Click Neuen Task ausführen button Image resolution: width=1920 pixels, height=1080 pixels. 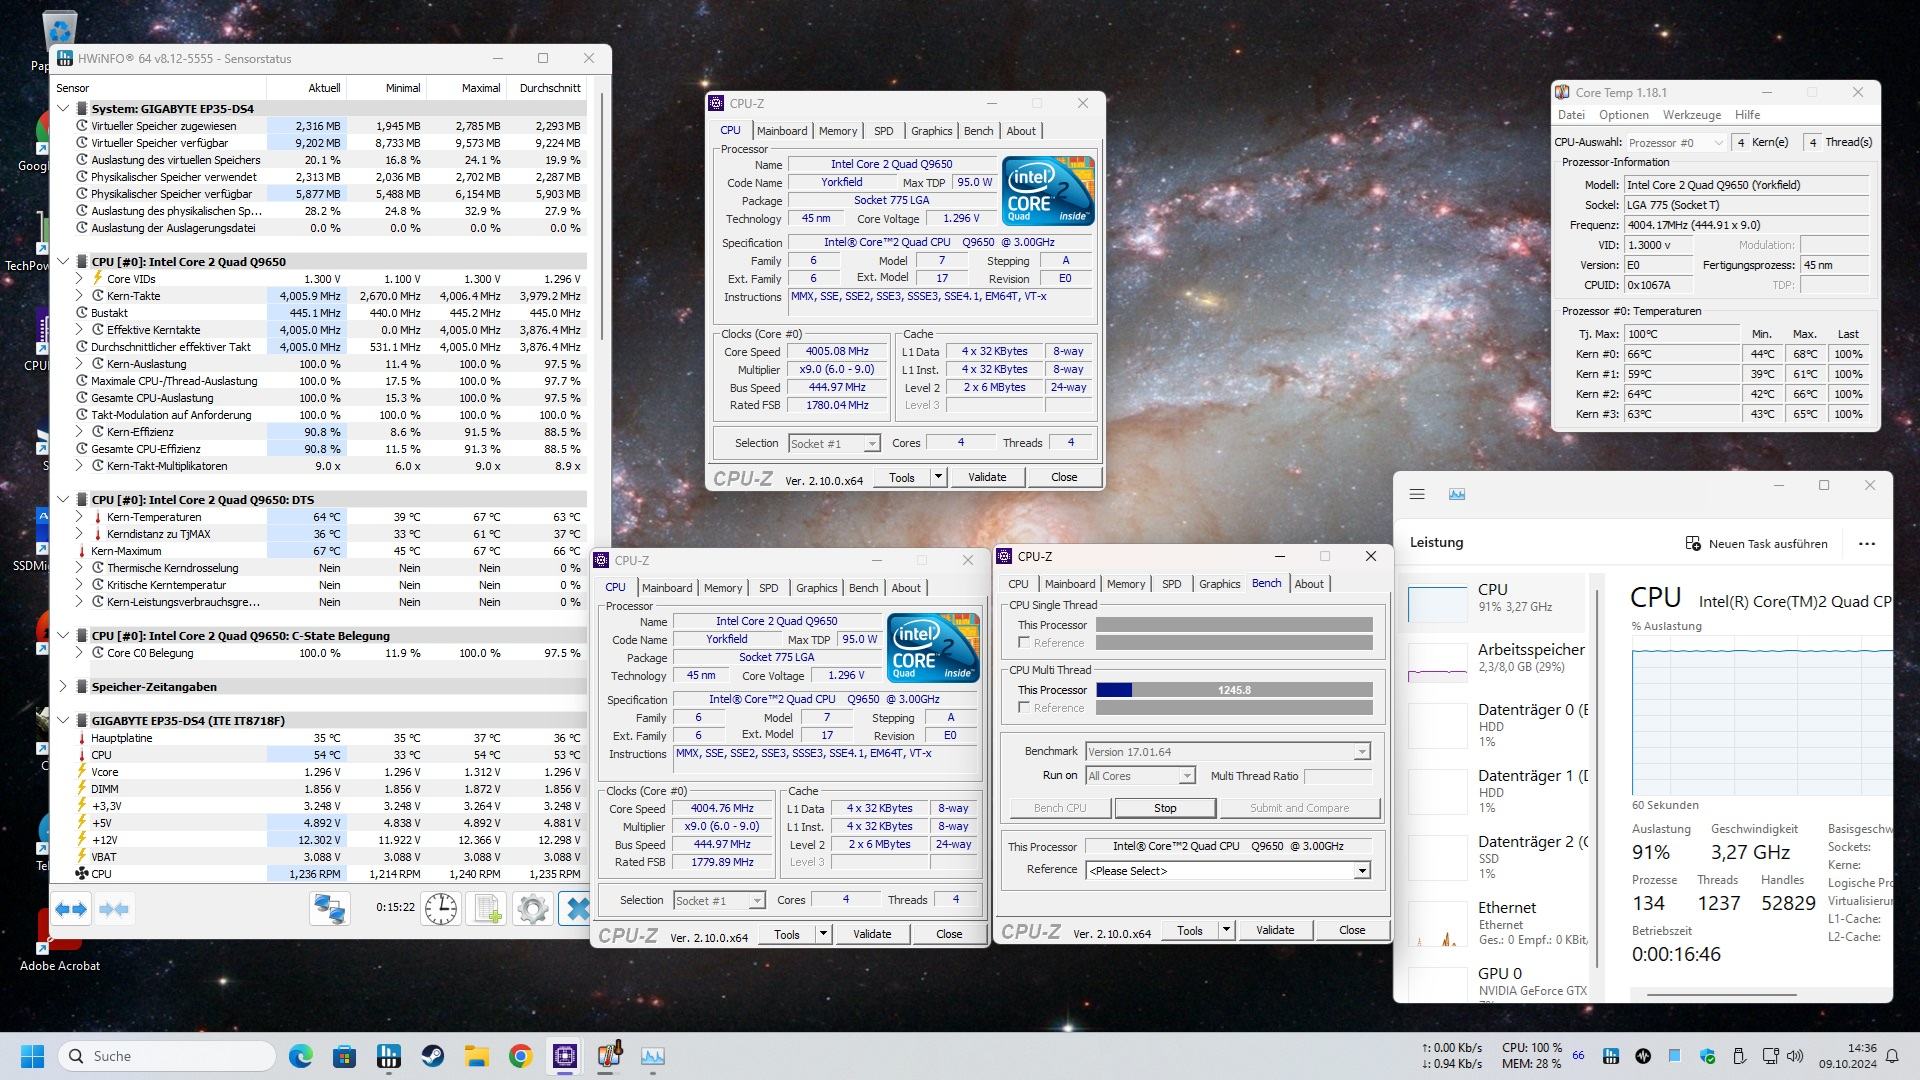tap(1755, 544)
